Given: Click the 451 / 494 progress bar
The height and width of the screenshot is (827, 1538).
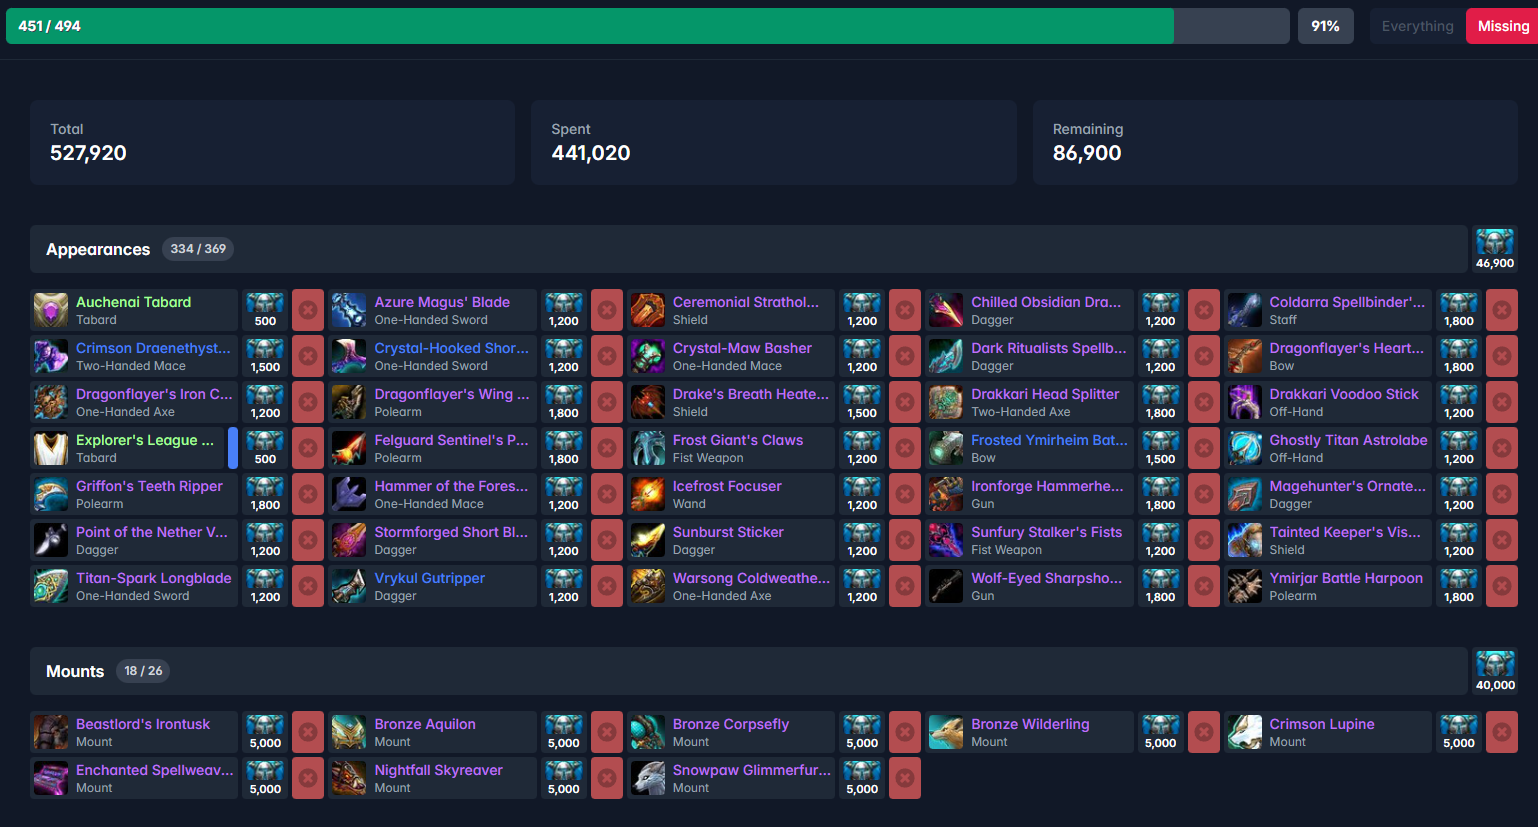Looking at the screenshot, I should (x=647, y=26).
